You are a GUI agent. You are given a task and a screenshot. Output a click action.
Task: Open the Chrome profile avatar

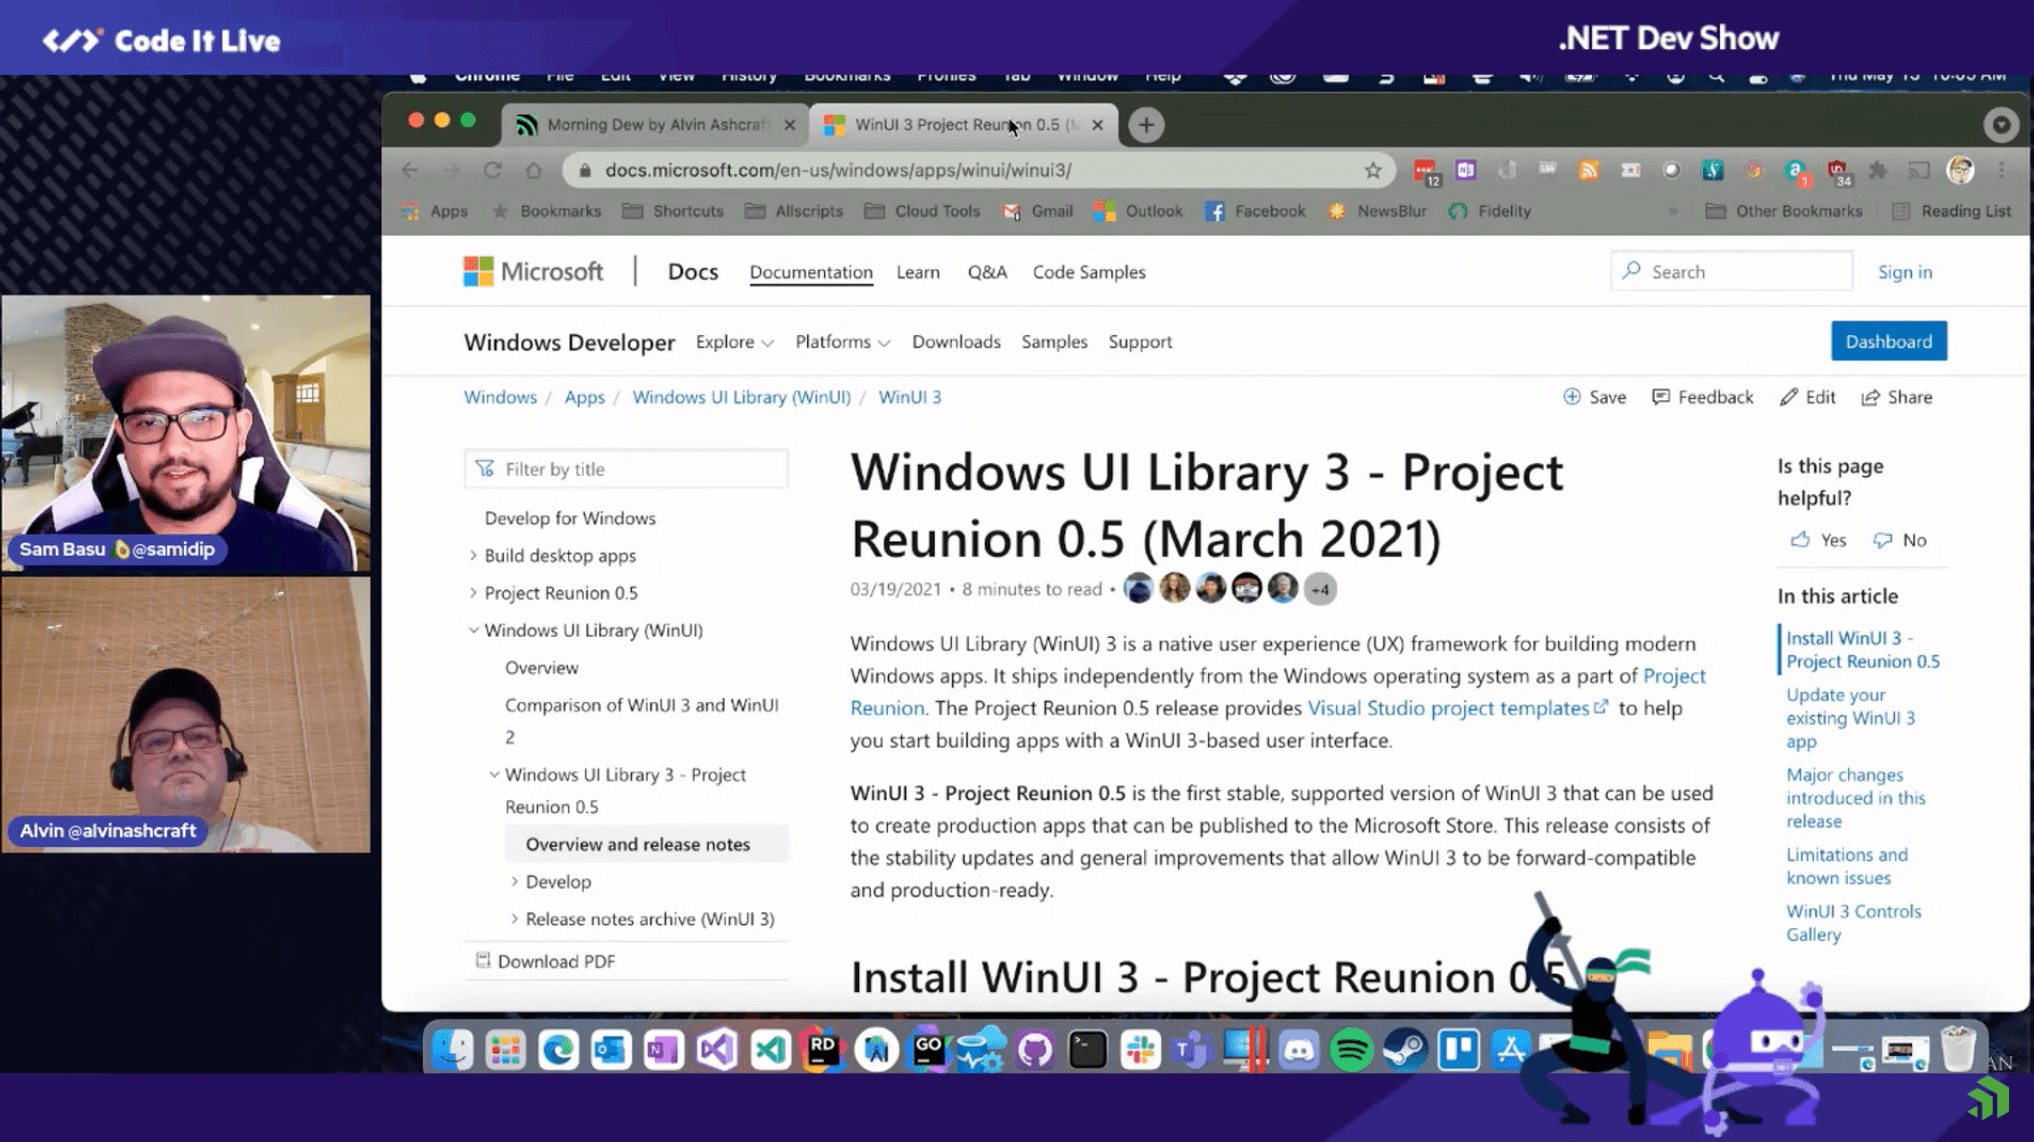tap(1961, 170)
